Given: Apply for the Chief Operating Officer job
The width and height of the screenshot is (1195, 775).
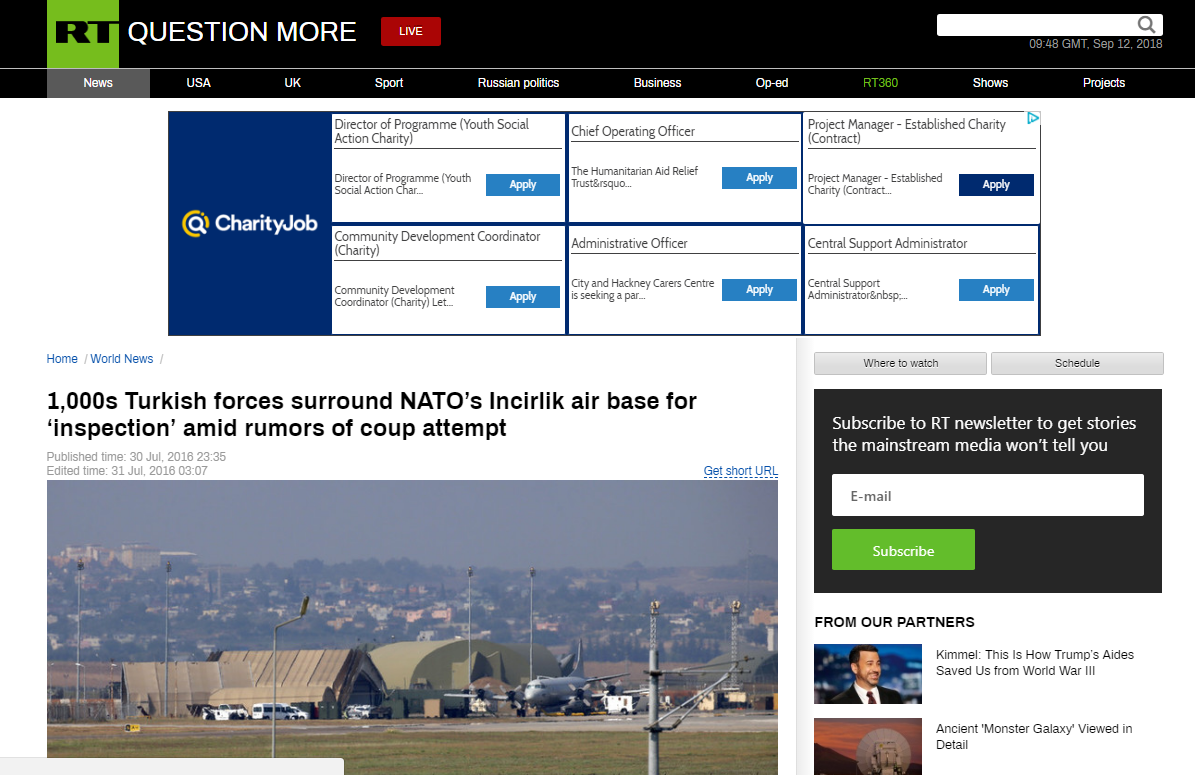Looking at the screenshot, I should [x=759, y=178].
